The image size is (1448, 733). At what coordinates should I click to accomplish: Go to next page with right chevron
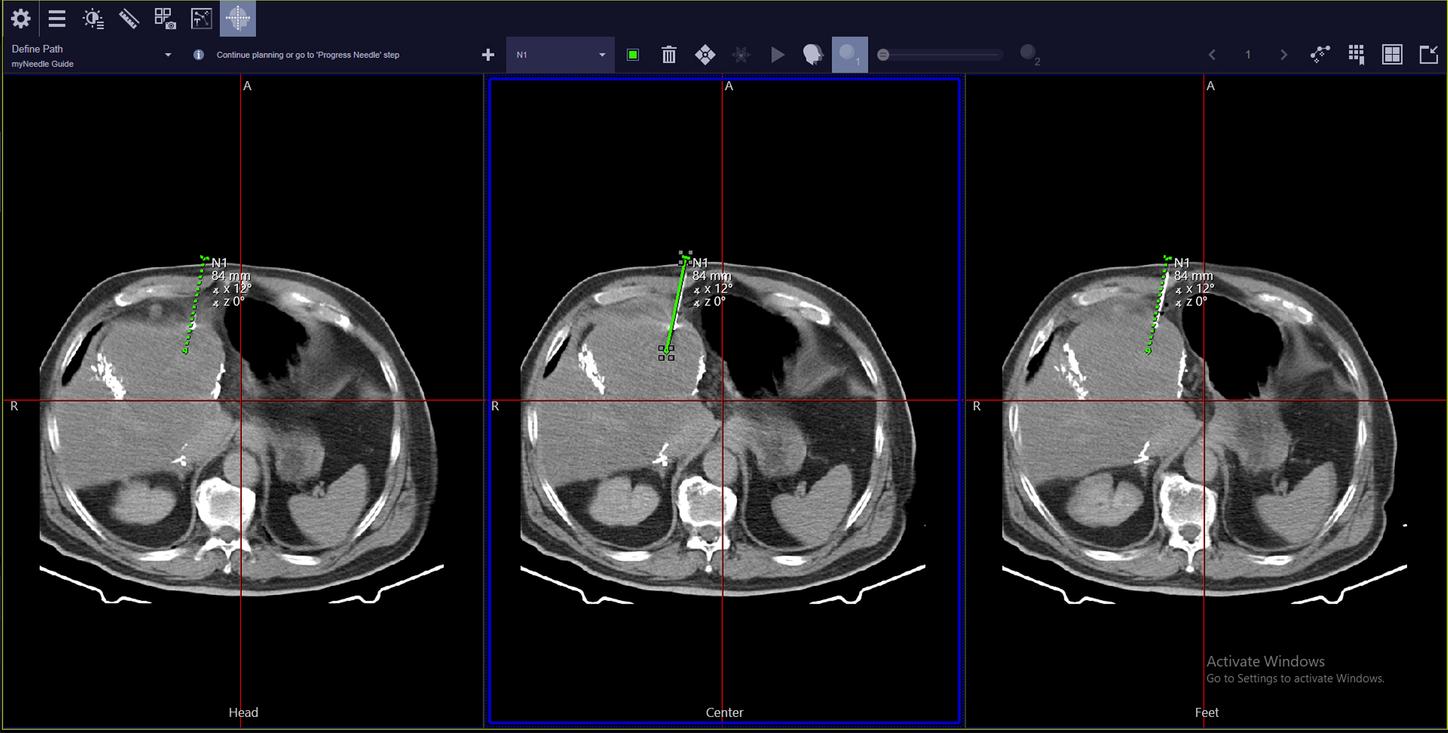[1284, 55]
